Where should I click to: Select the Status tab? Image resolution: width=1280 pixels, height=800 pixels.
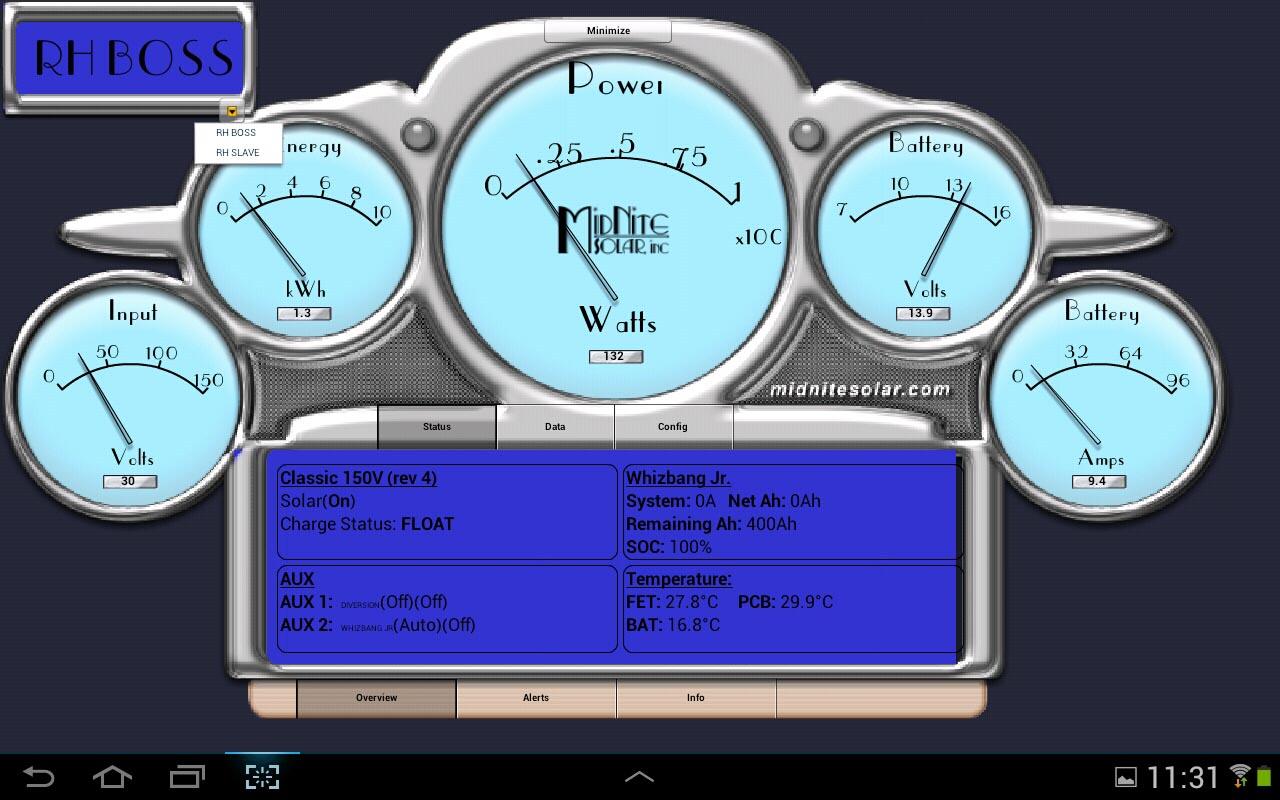(437, 427)
